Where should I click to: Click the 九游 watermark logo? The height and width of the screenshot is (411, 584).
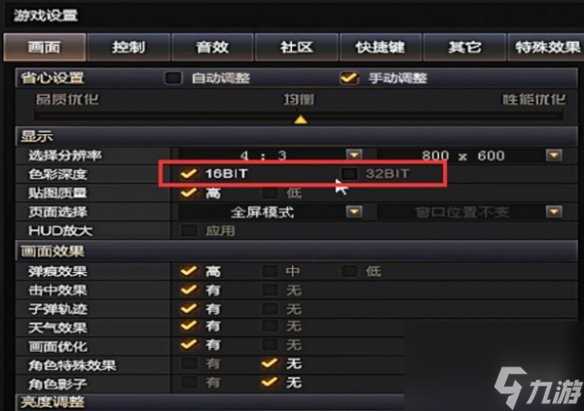538,387
